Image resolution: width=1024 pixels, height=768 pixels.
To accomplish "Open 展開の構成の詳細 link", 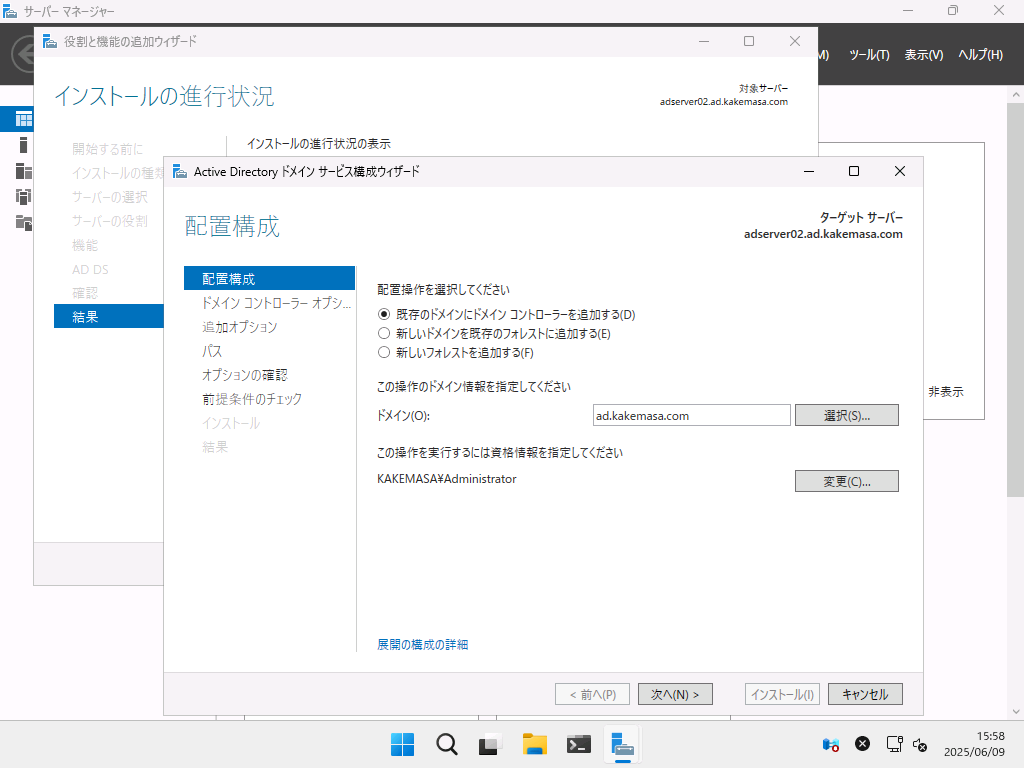I will coord(423,645).
